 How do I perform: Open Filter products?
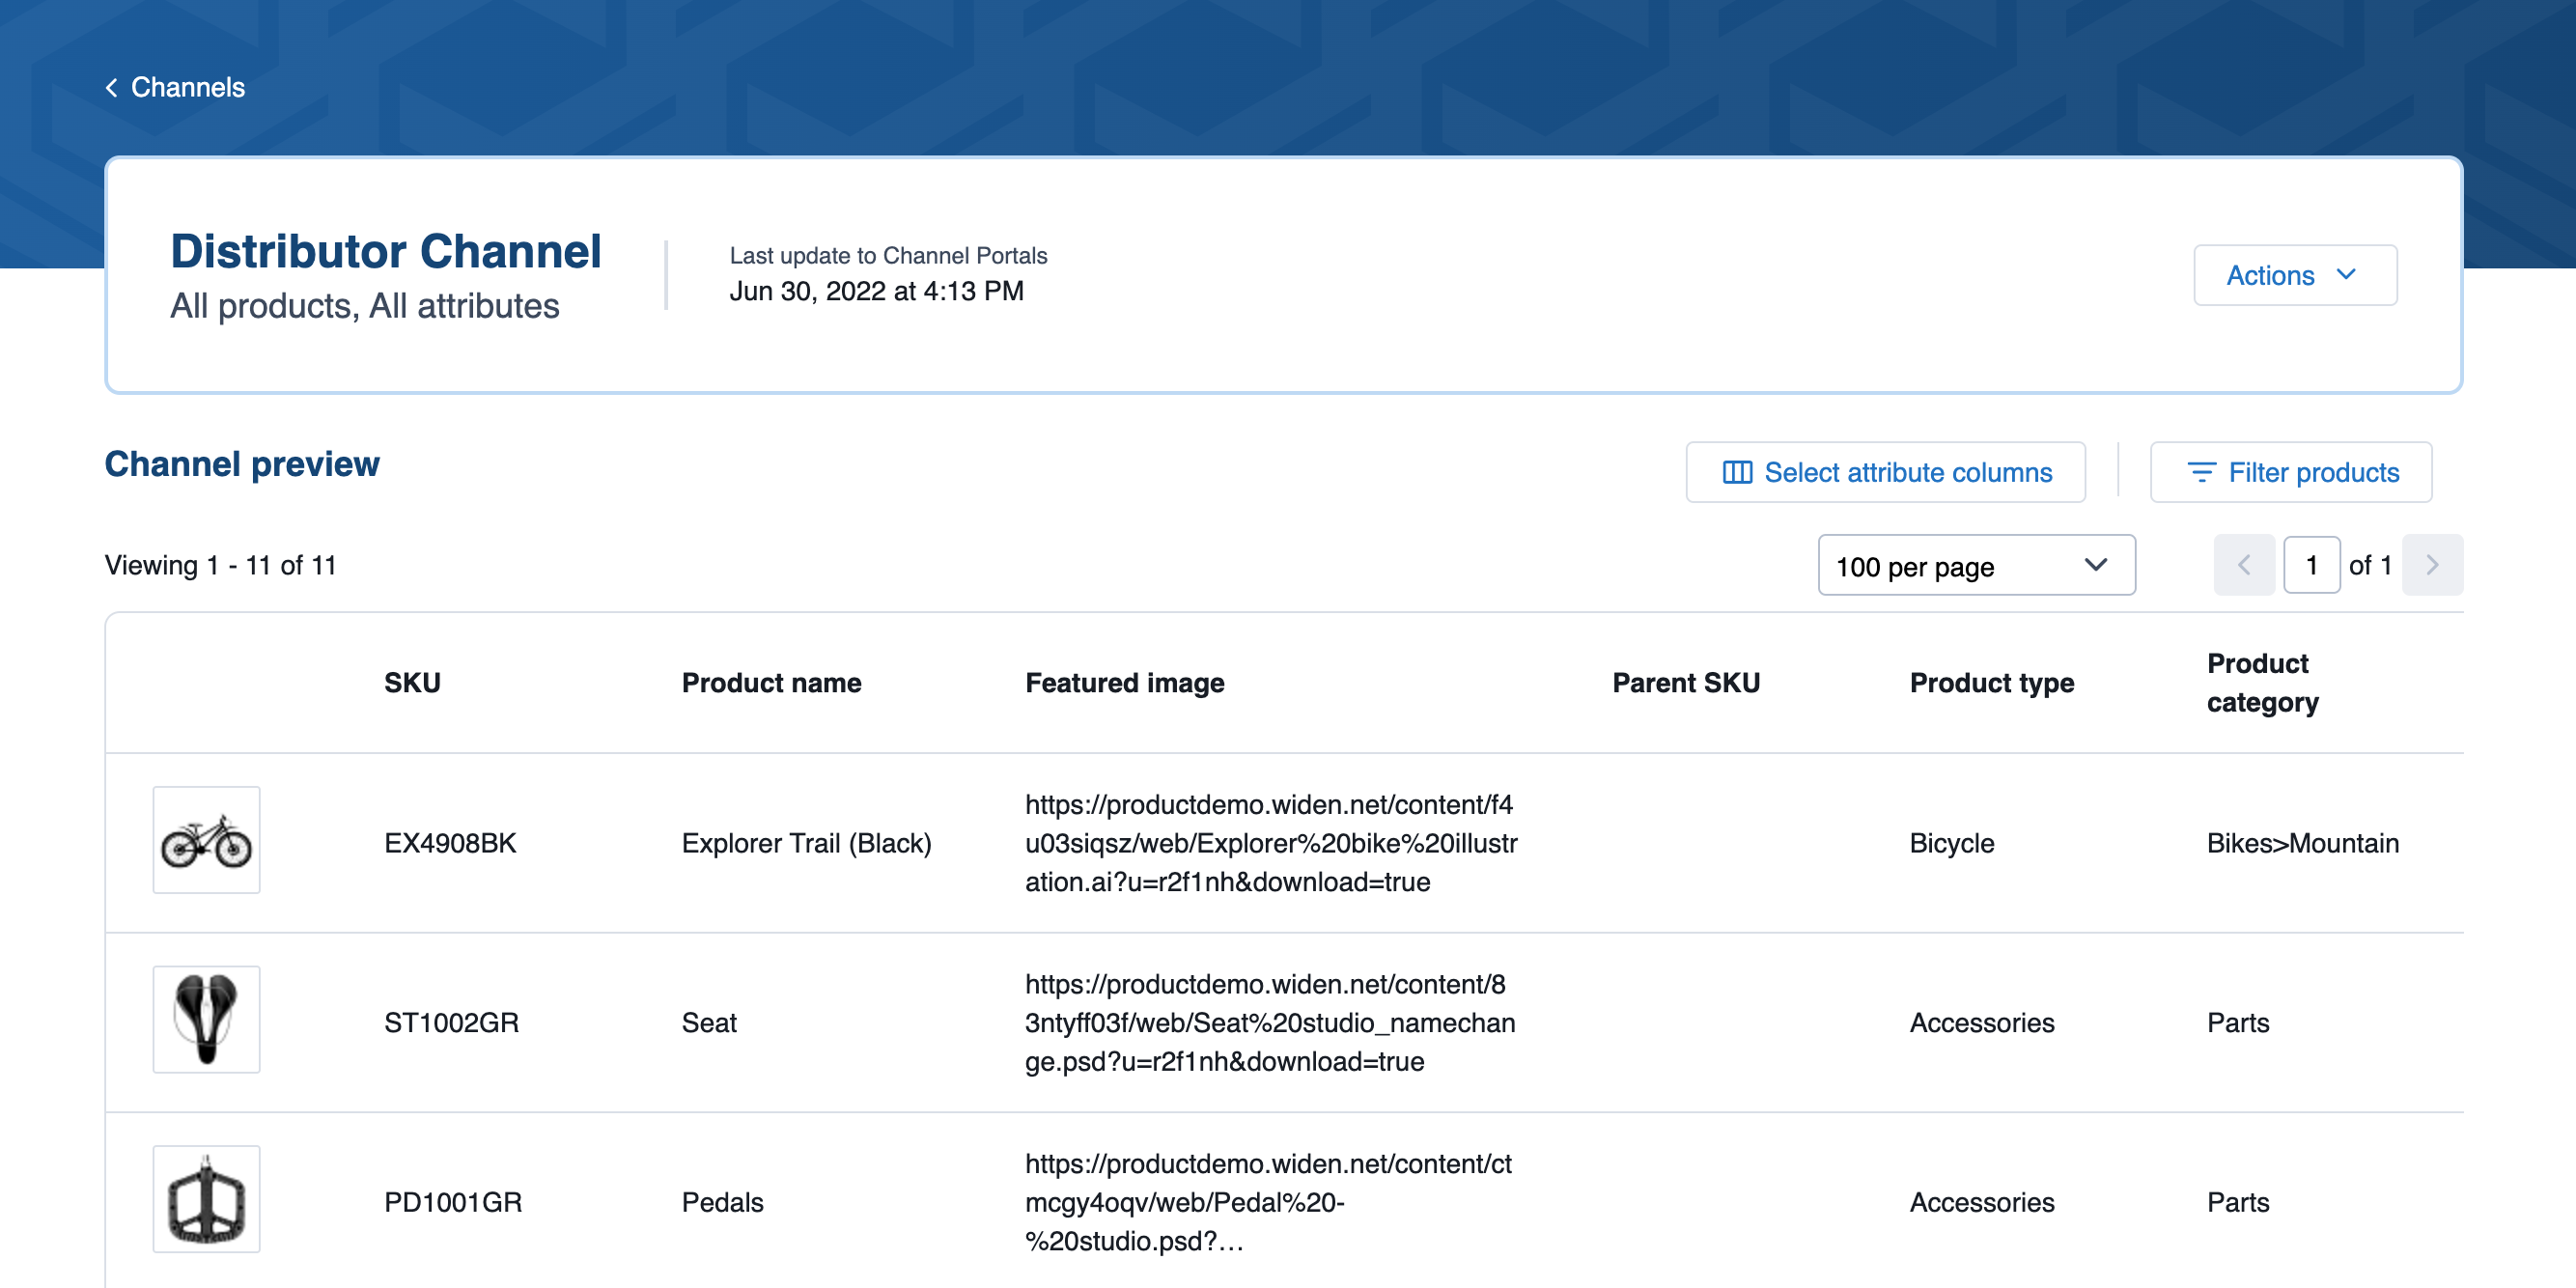pyautogui.click(x=2291, y=473)
